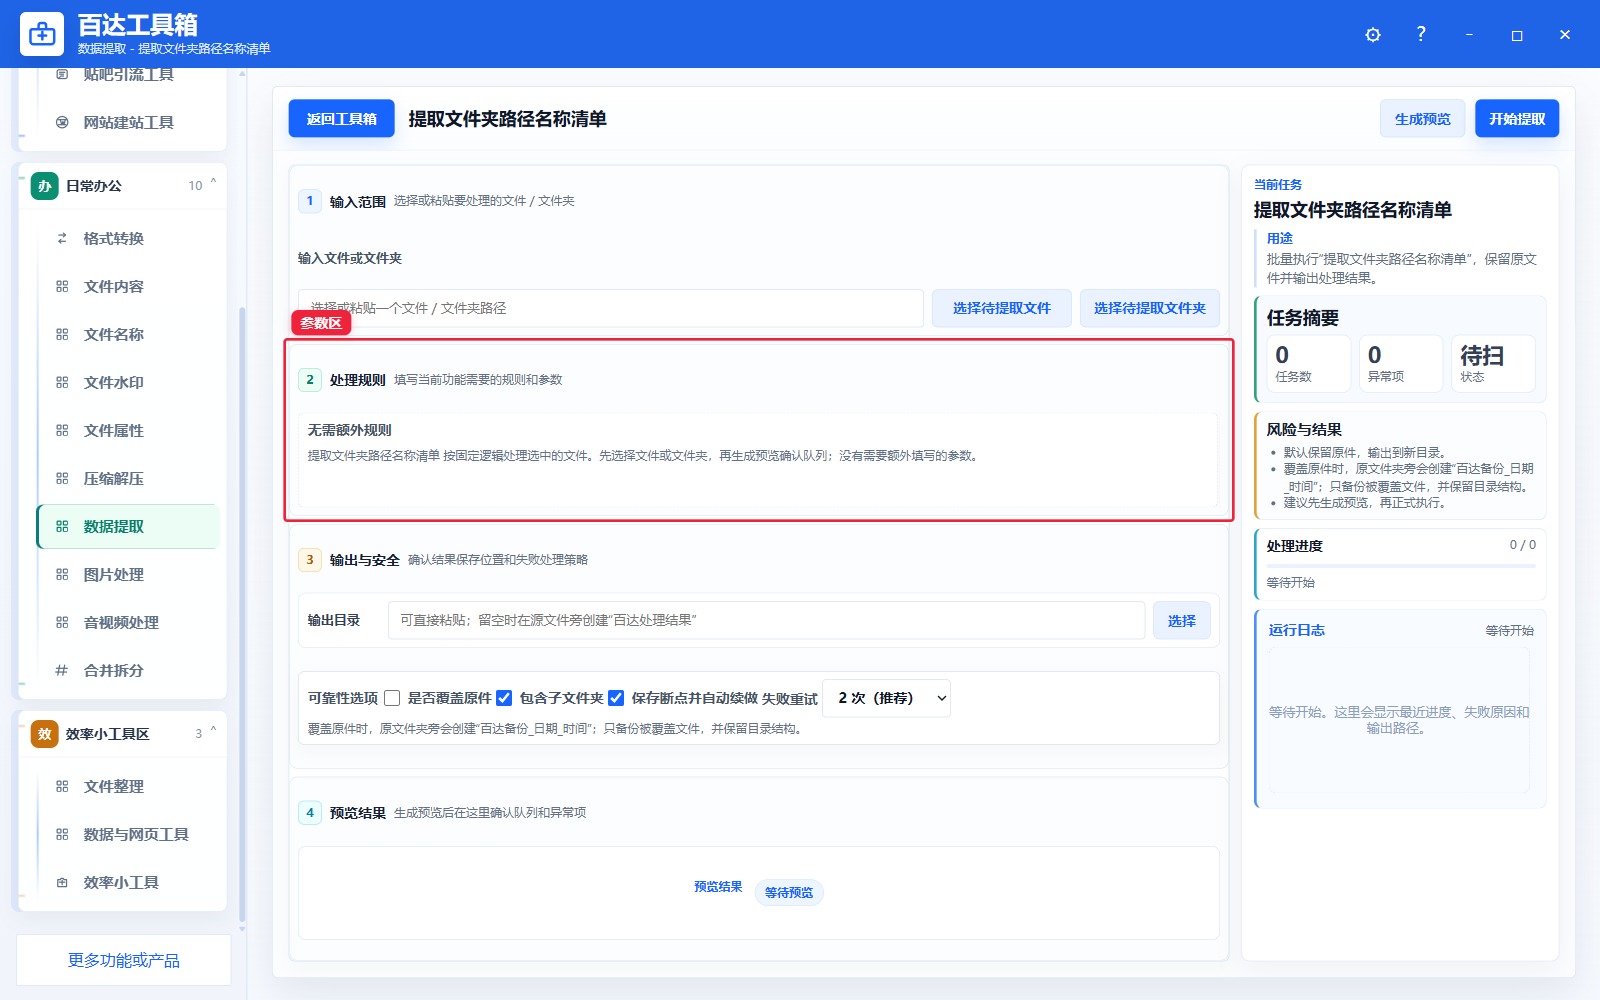Click the orange 效率小工具区 category icon

[45, 734]
